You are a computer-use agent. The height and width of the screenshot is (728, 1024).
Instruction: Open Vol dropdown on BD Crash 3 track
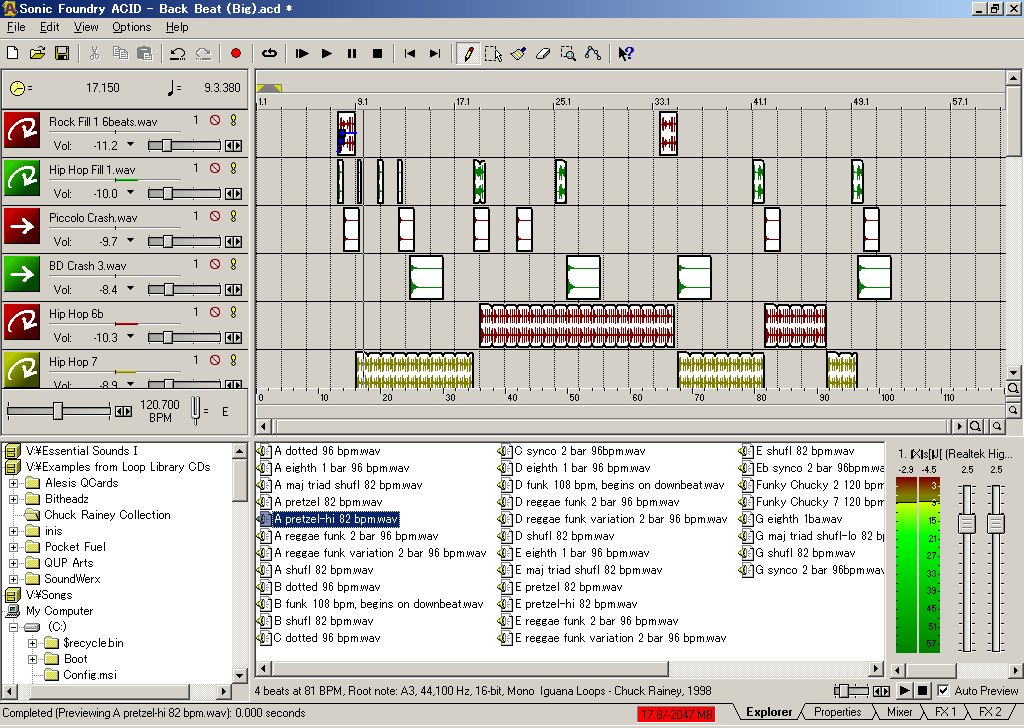coord(131,289)
